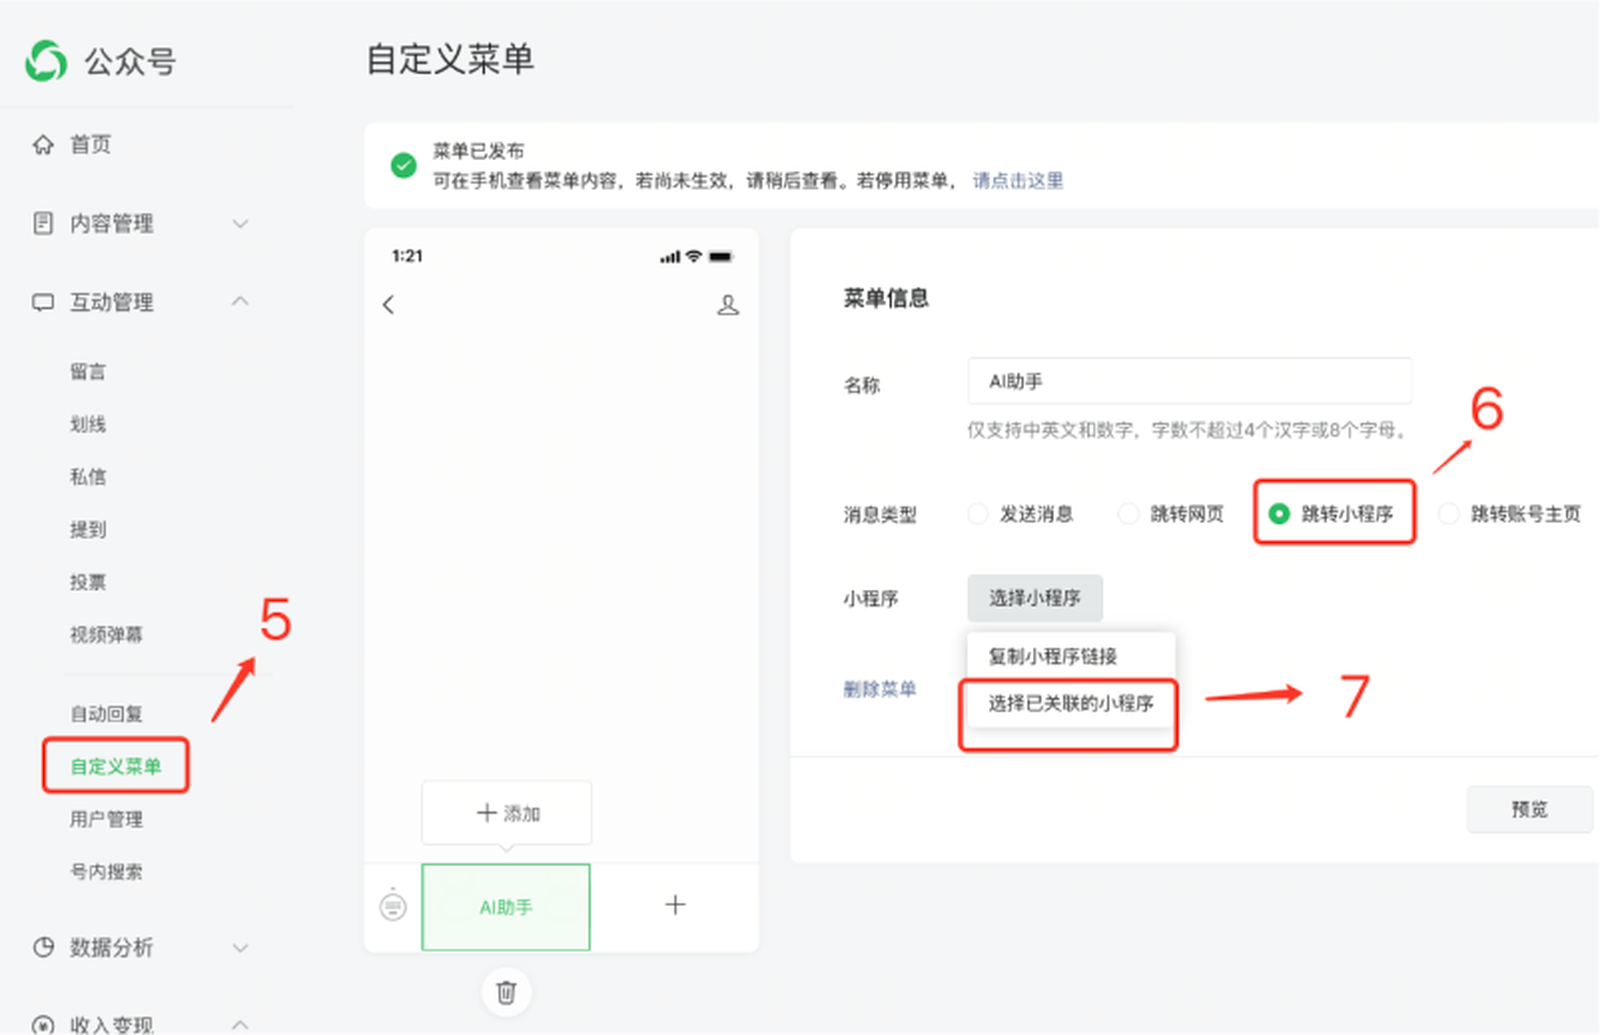Click the keyboard switch icon in phone preview
1600x1035 pixels.
point(393,906)
